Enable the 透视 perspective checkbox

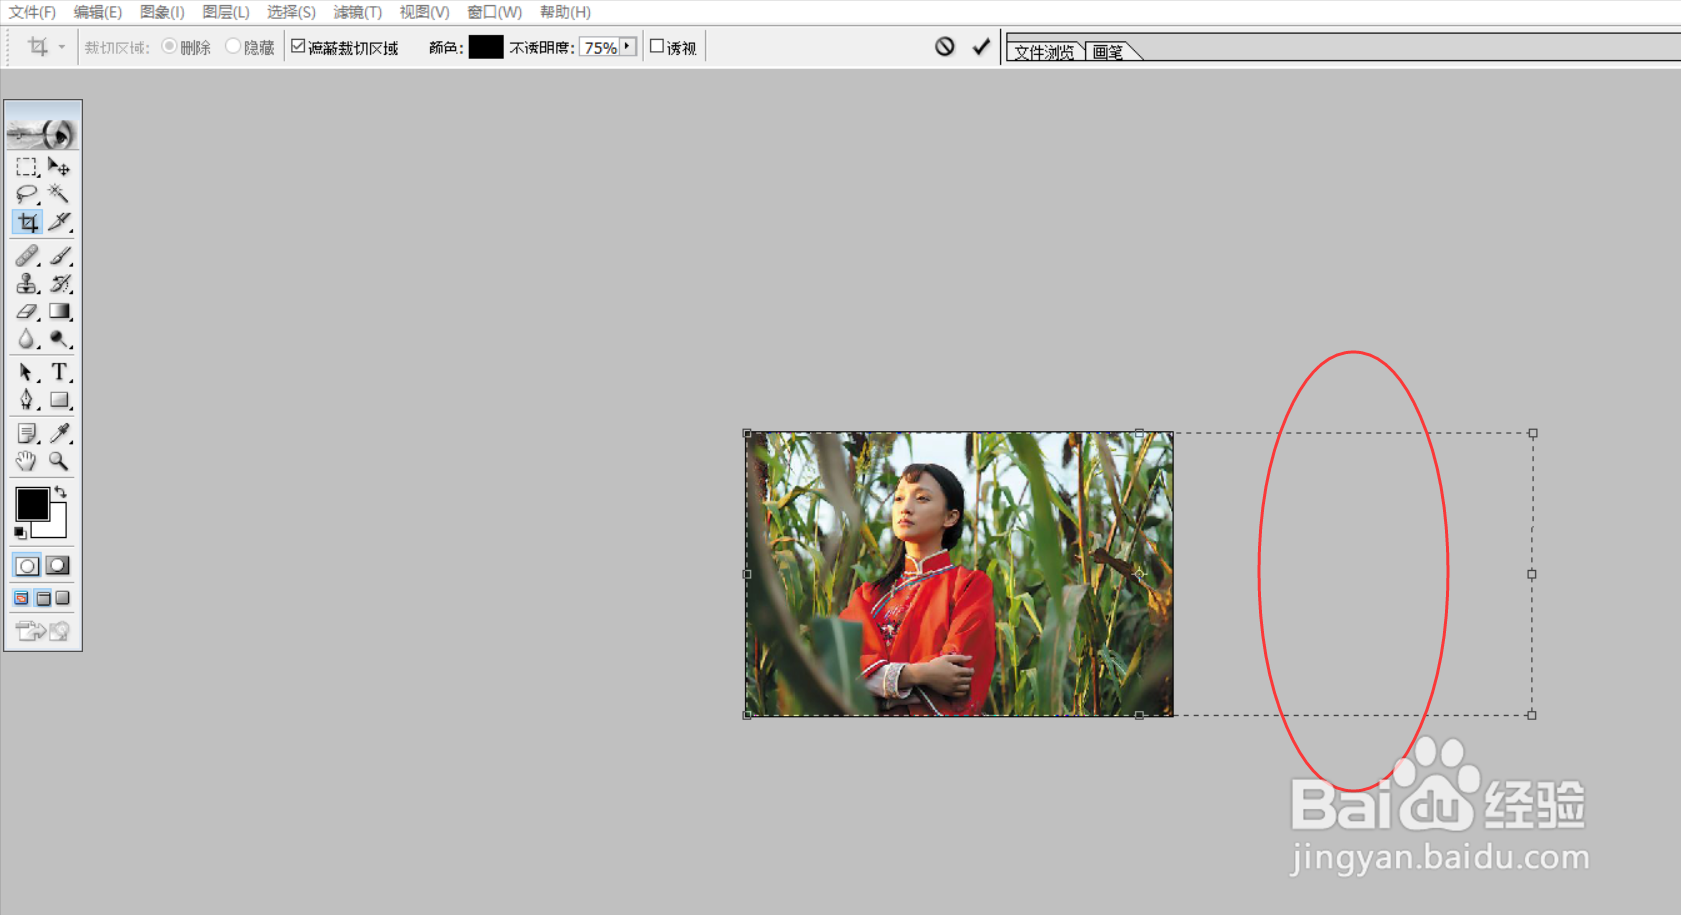point(657,46)
